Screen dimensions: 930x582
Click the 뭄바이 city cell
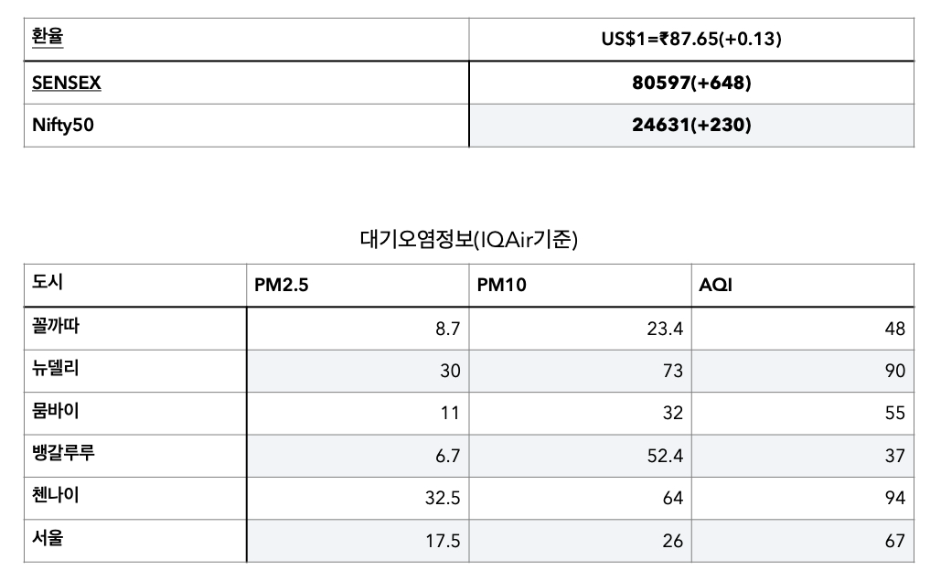click(56, 411)
